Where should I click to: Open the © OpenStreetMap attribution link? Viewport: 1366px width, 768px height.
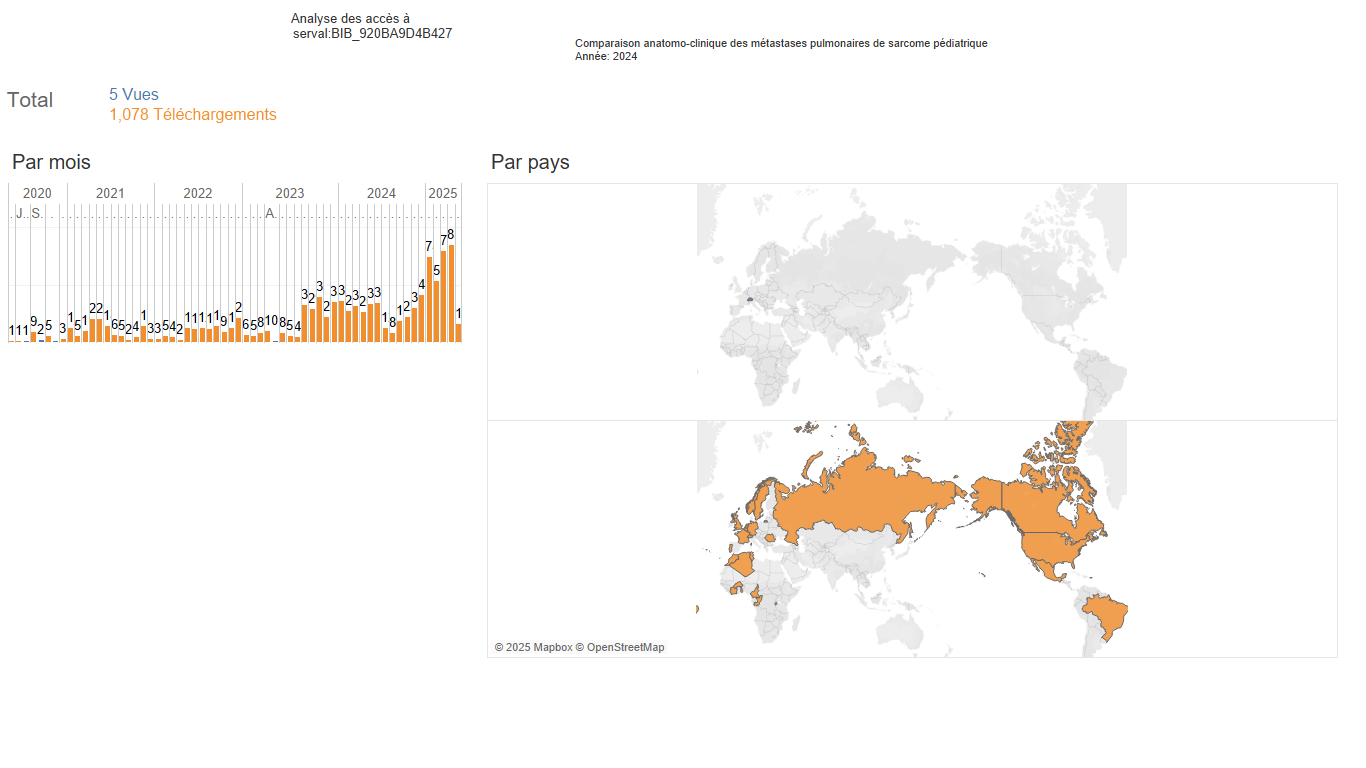[620, 648]
